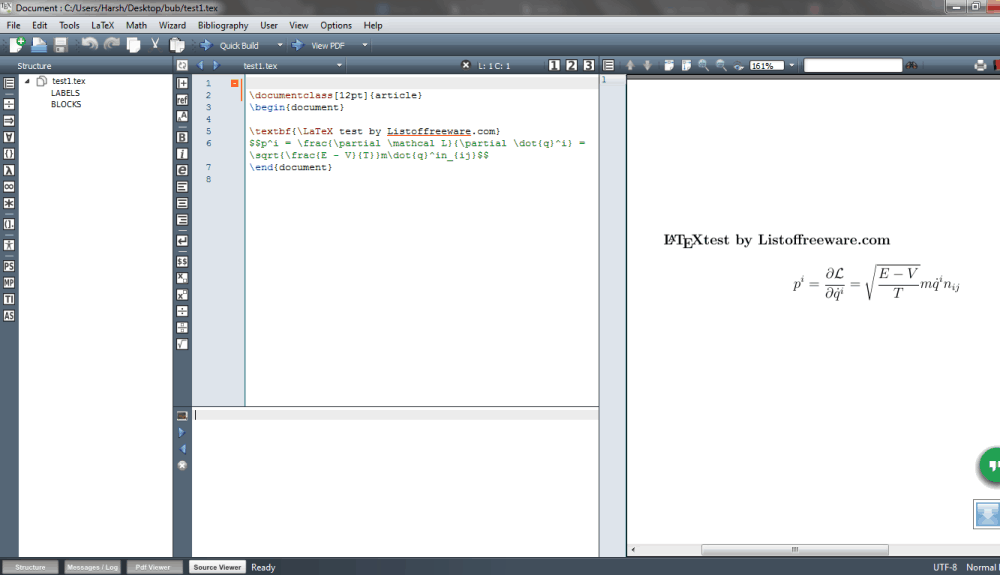Open the TikZ commands panel (TI icon)
1000x575 pixels.
tap(9, 299)
